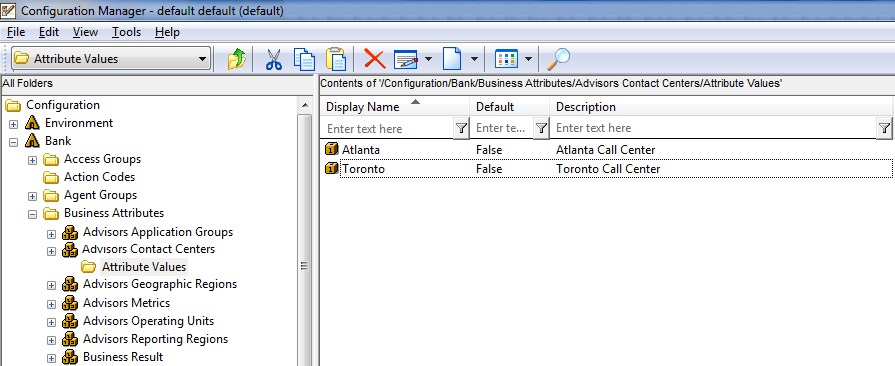Screen dimensions: 895x366
Task: Click the Views grid icon
Action: click(x=506, y=59)
